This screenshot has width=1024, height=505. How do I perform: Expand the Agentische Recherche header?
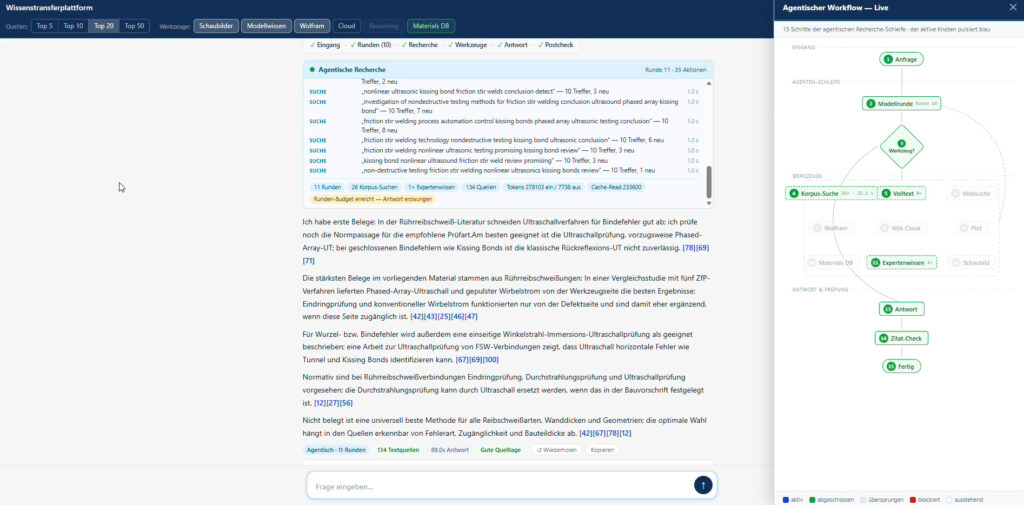click(x=508, y=69)
